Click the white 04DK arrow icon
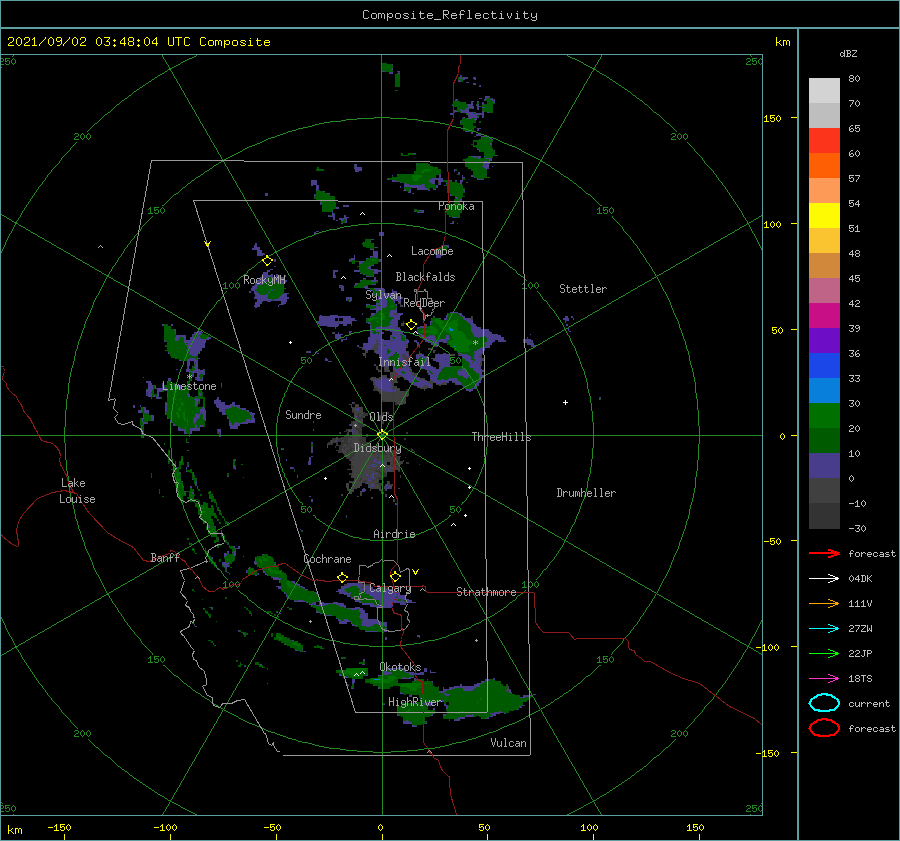This screenshot has width=900, height=841. click(x=824, y=578)
